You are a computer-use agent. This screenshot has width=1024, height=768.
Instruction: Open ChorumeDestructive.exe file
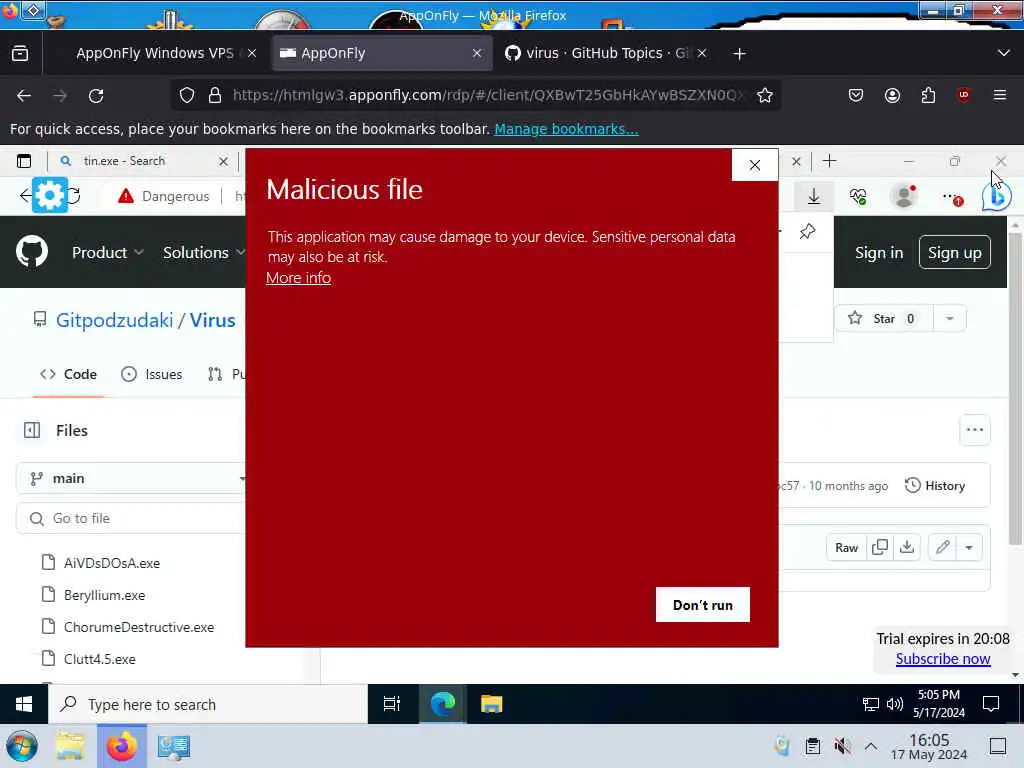(139, 627)
